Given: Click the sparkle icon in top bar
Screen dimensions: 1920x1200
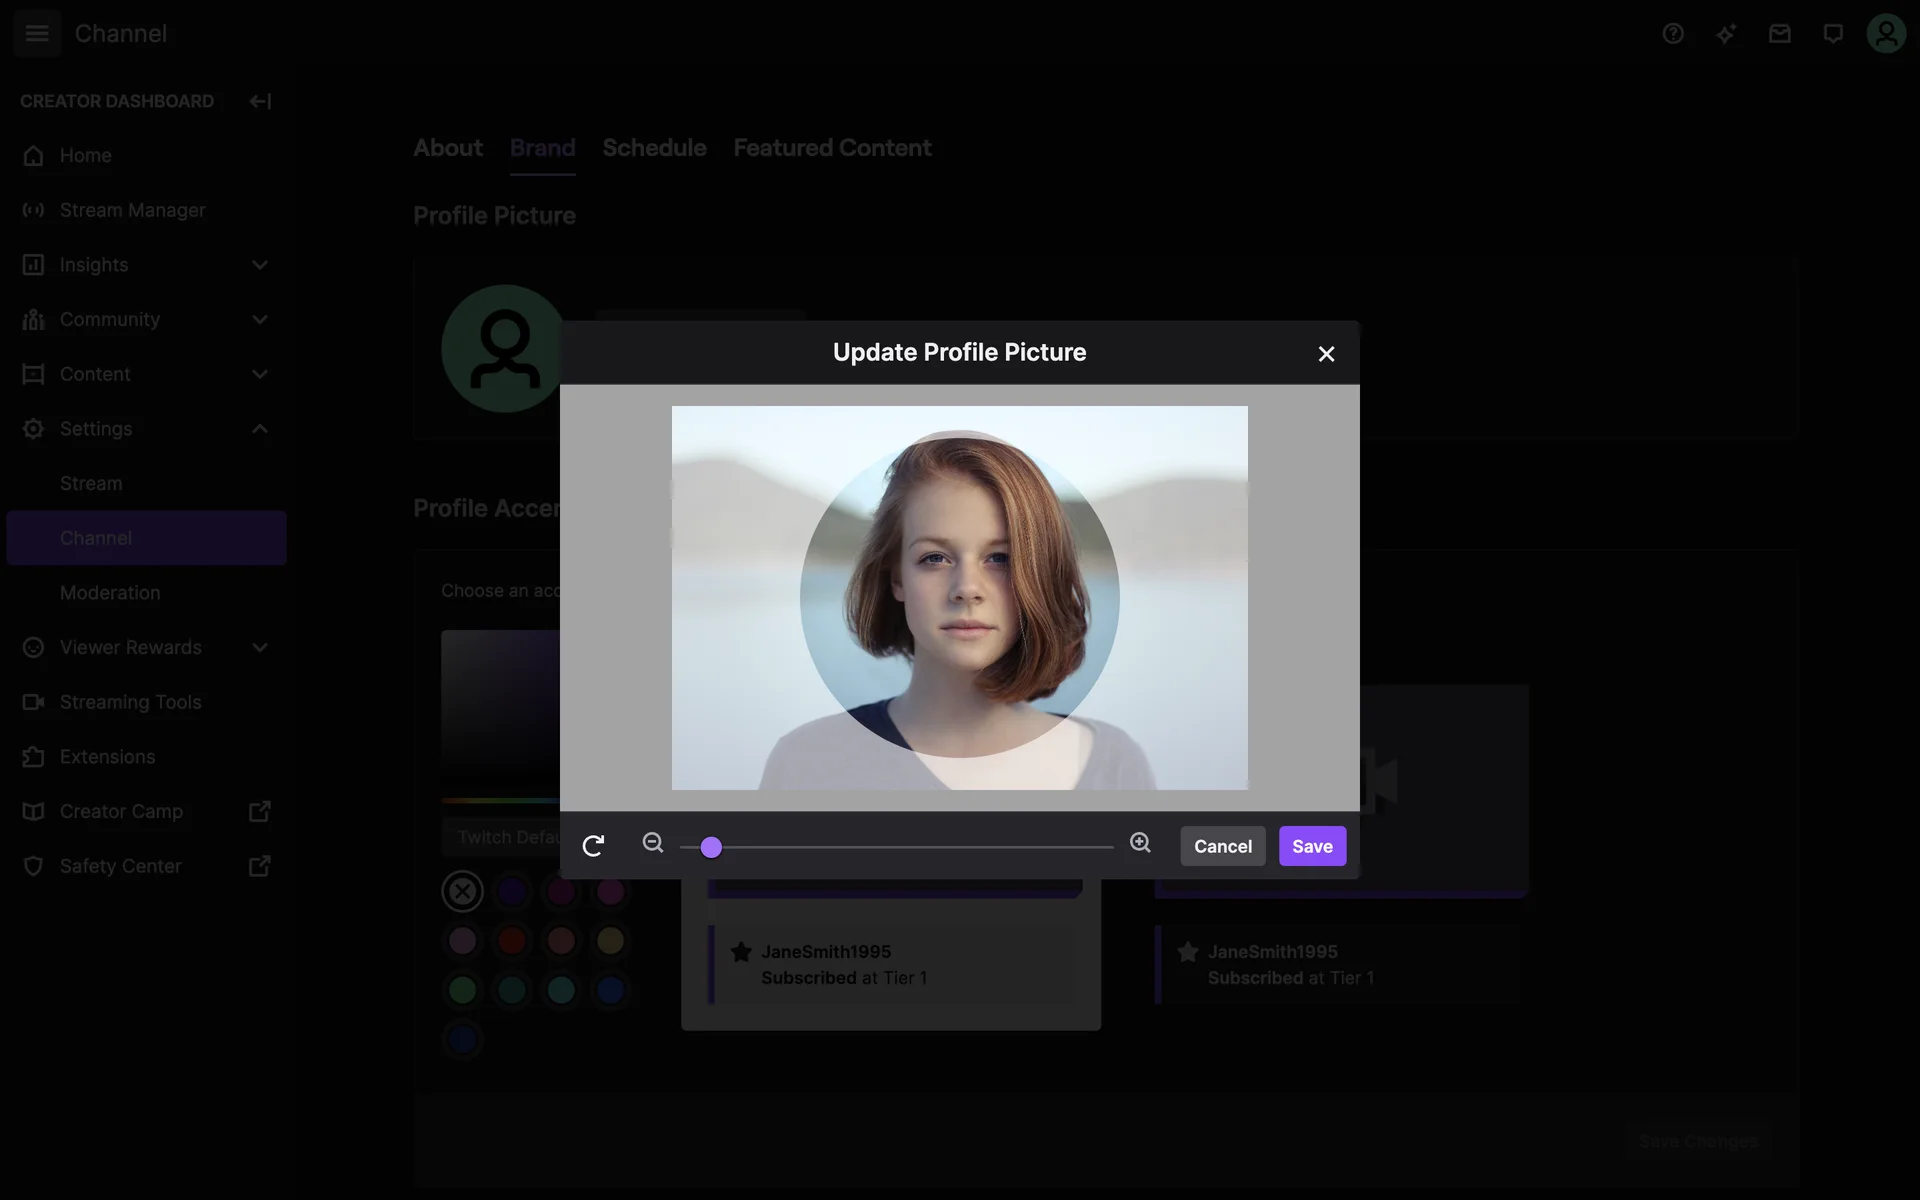Looking at the screenshot, I should pyautogui.click(x=1726, y=34).
